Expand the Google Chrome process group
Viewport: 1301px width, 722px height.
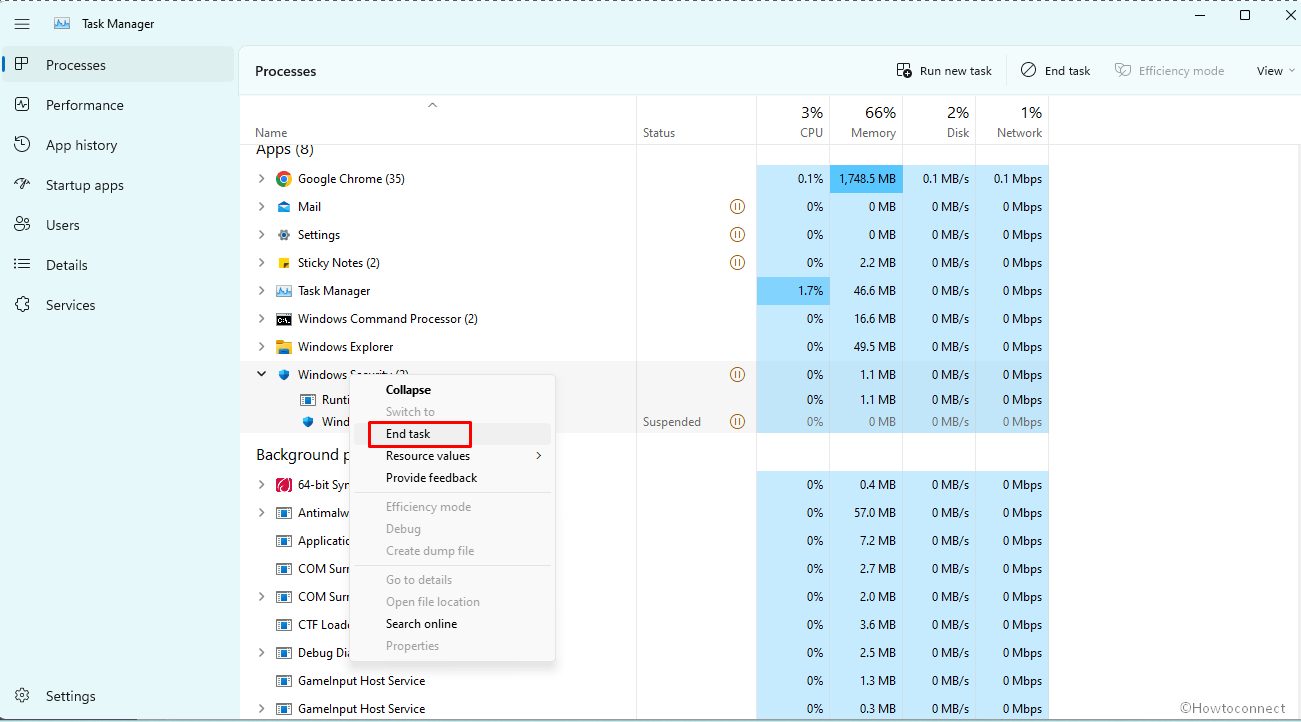(262, 179)
